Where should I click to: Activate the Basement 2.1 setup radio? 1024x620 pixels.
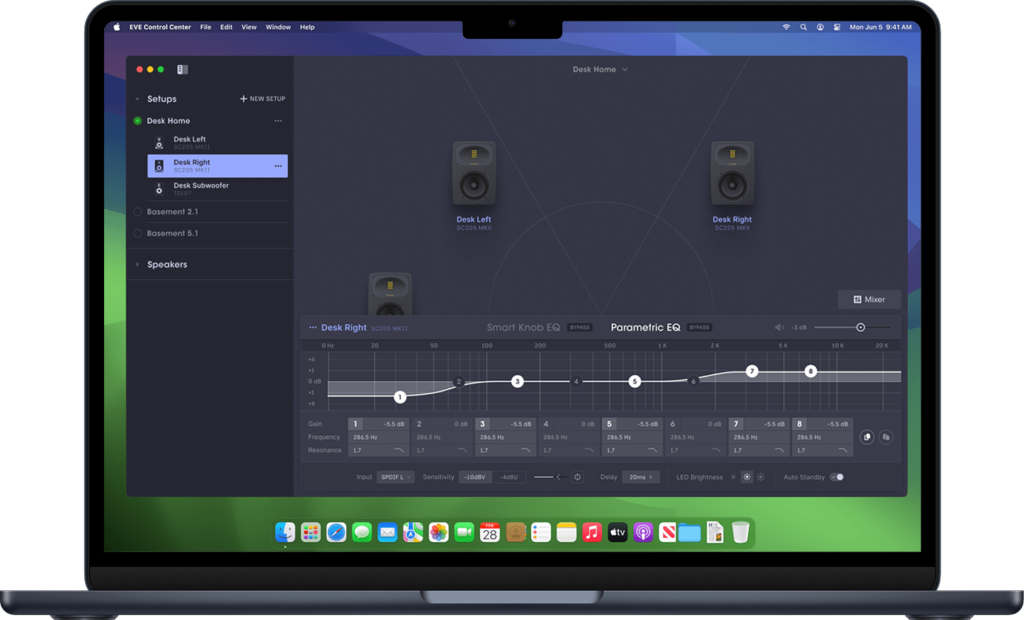[x=138, y=212]
